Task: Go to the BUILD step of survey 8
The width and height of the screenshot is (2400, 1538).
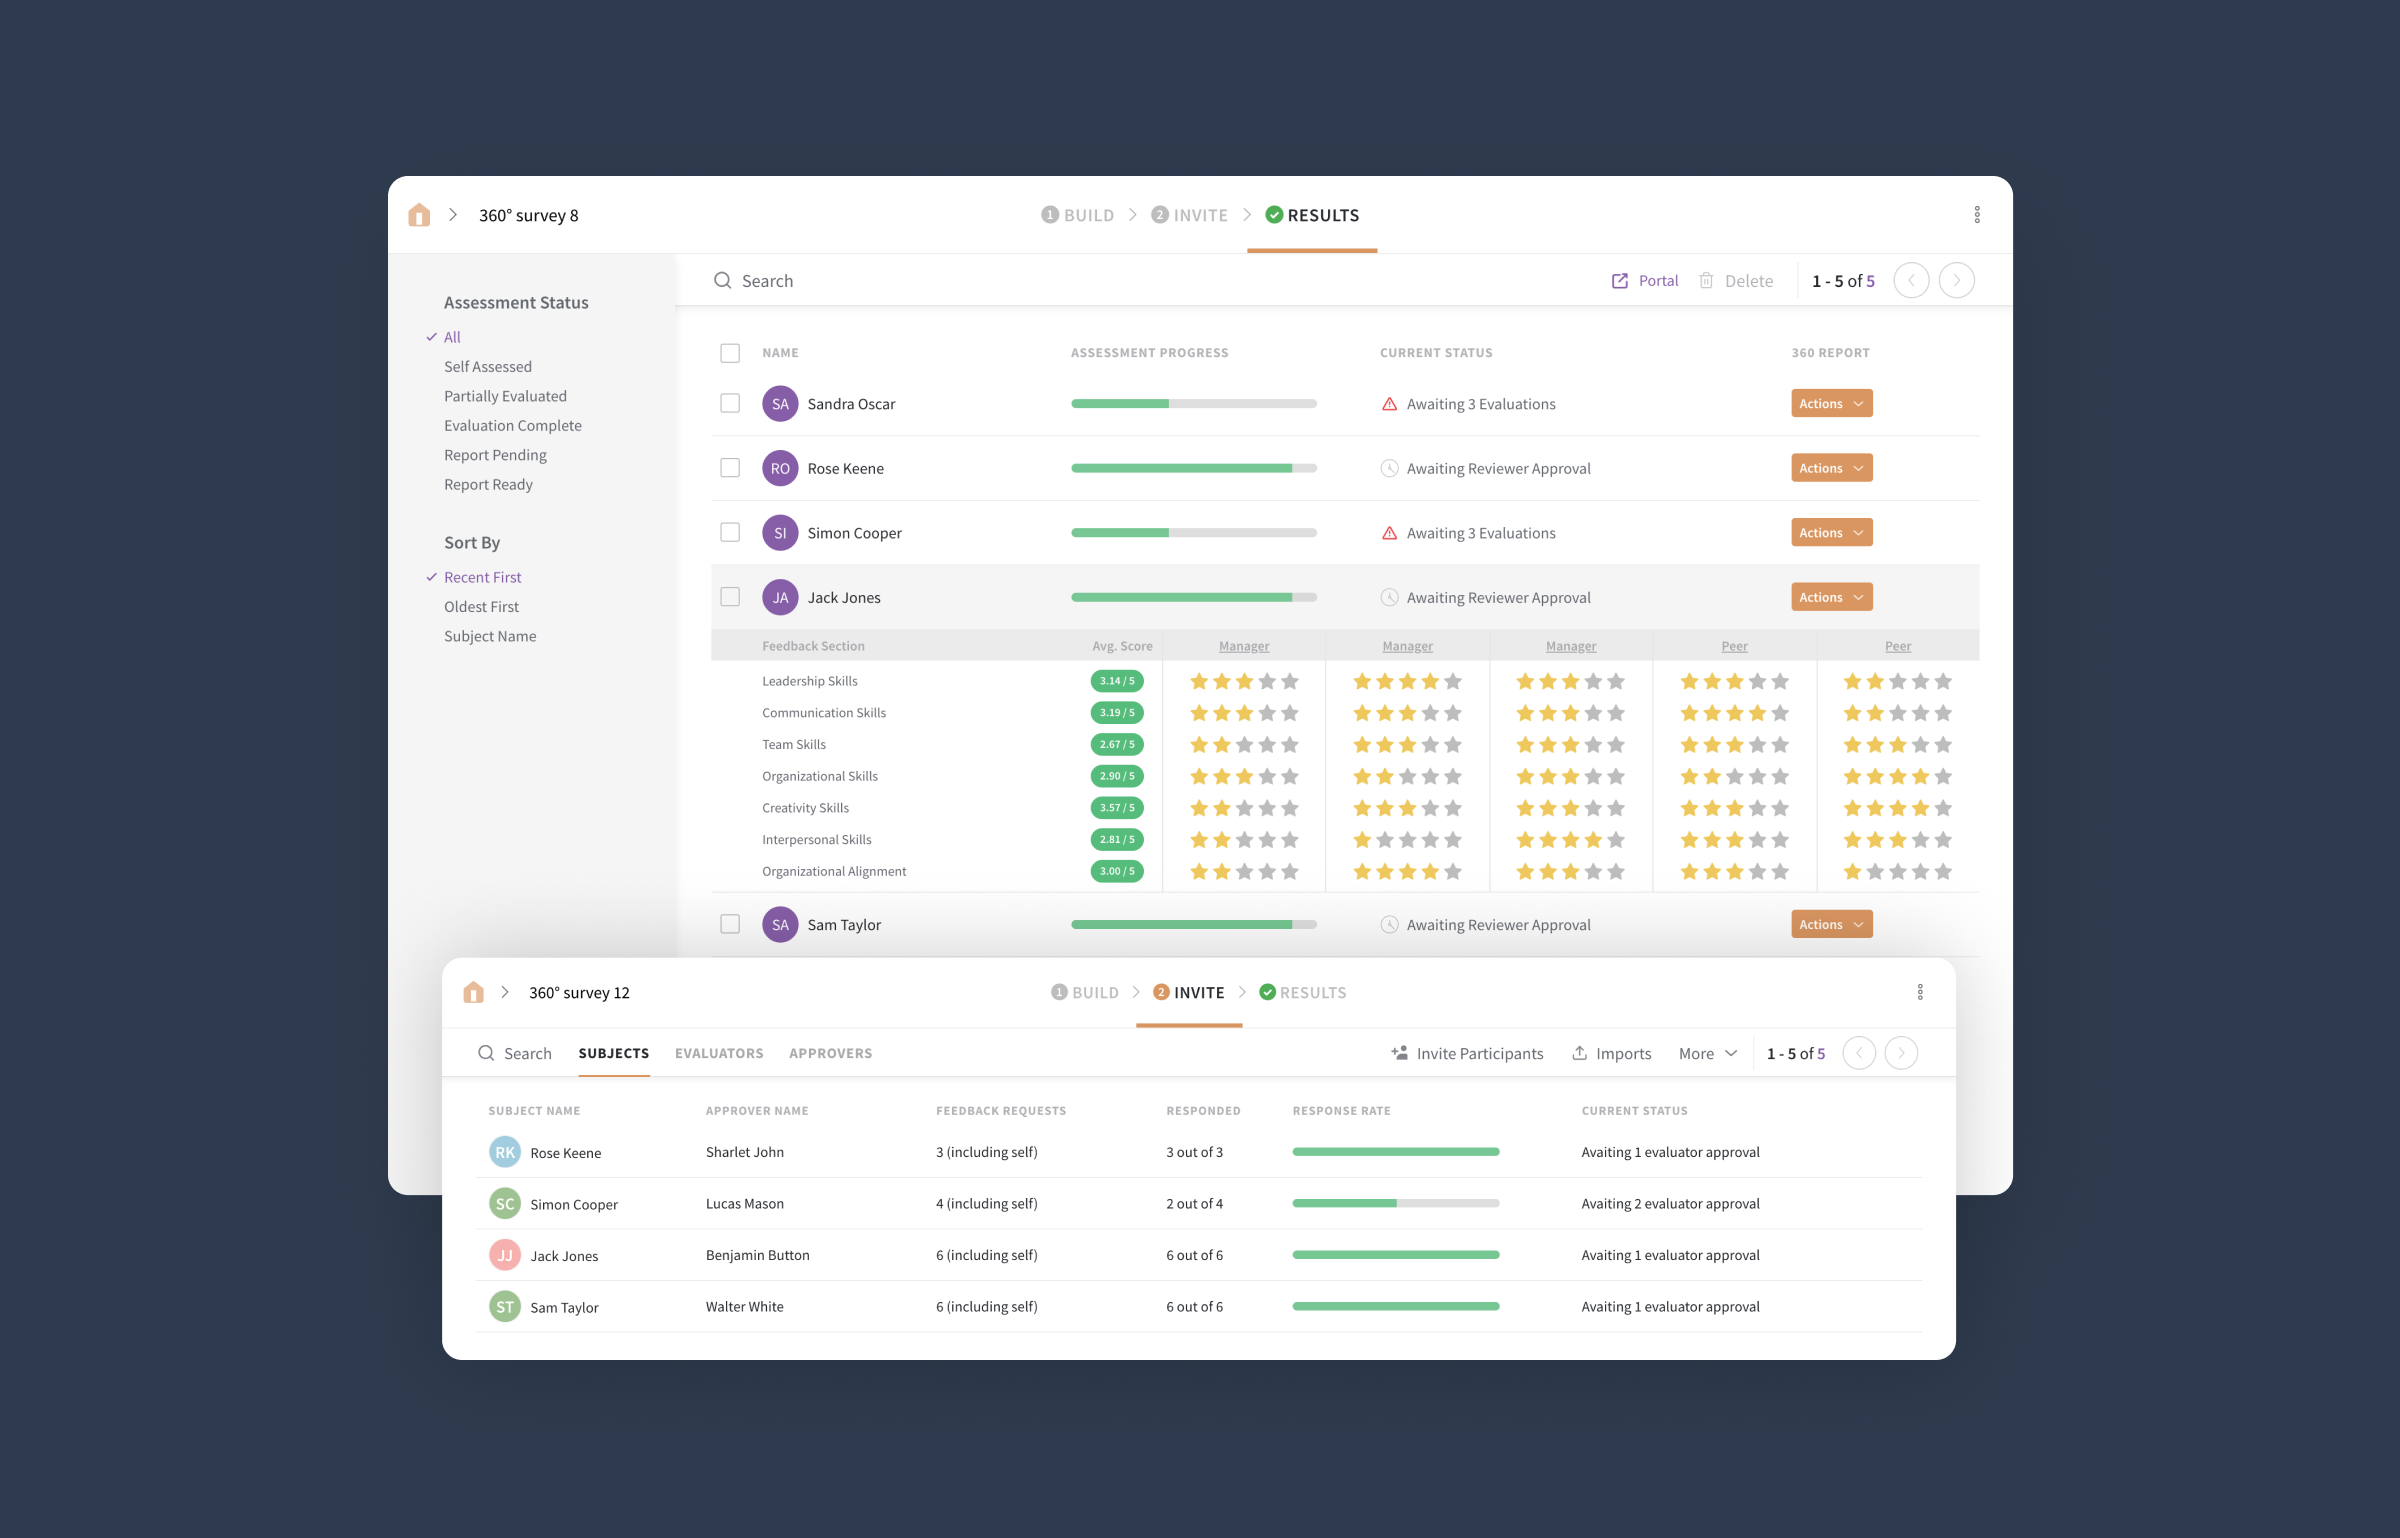Action: (1078, 214)
